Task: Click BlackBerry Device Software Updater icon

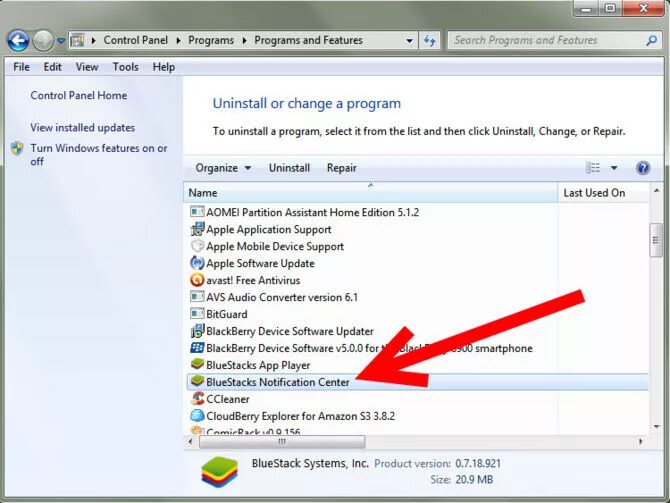Action: (197, 331)
